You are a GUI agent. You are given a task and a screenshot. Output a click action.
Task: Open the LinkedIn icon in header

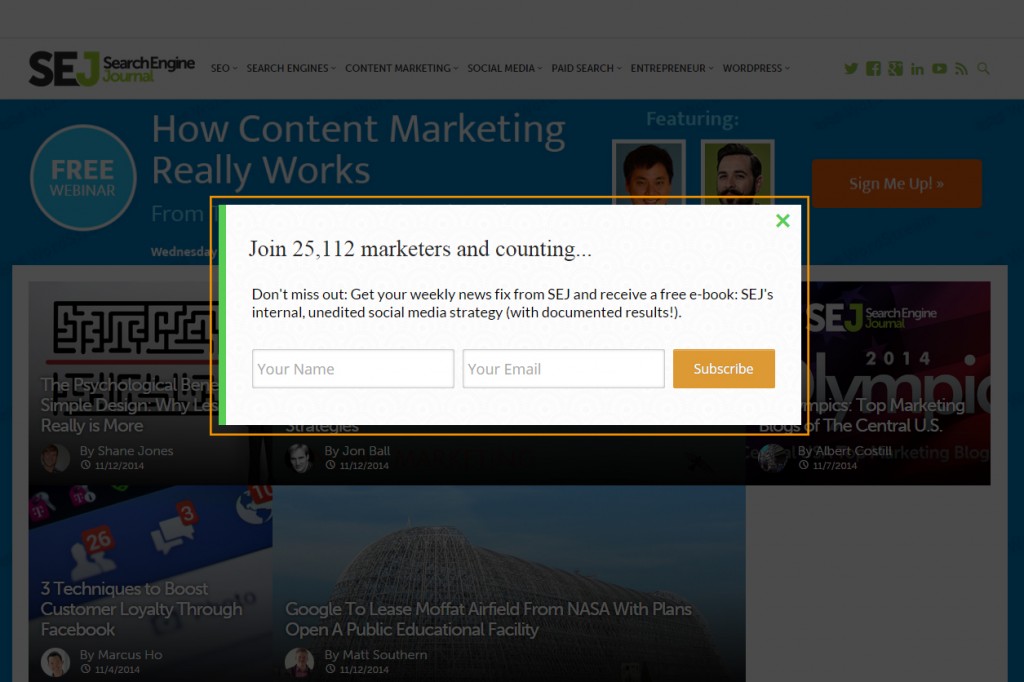tap(917, 69)
